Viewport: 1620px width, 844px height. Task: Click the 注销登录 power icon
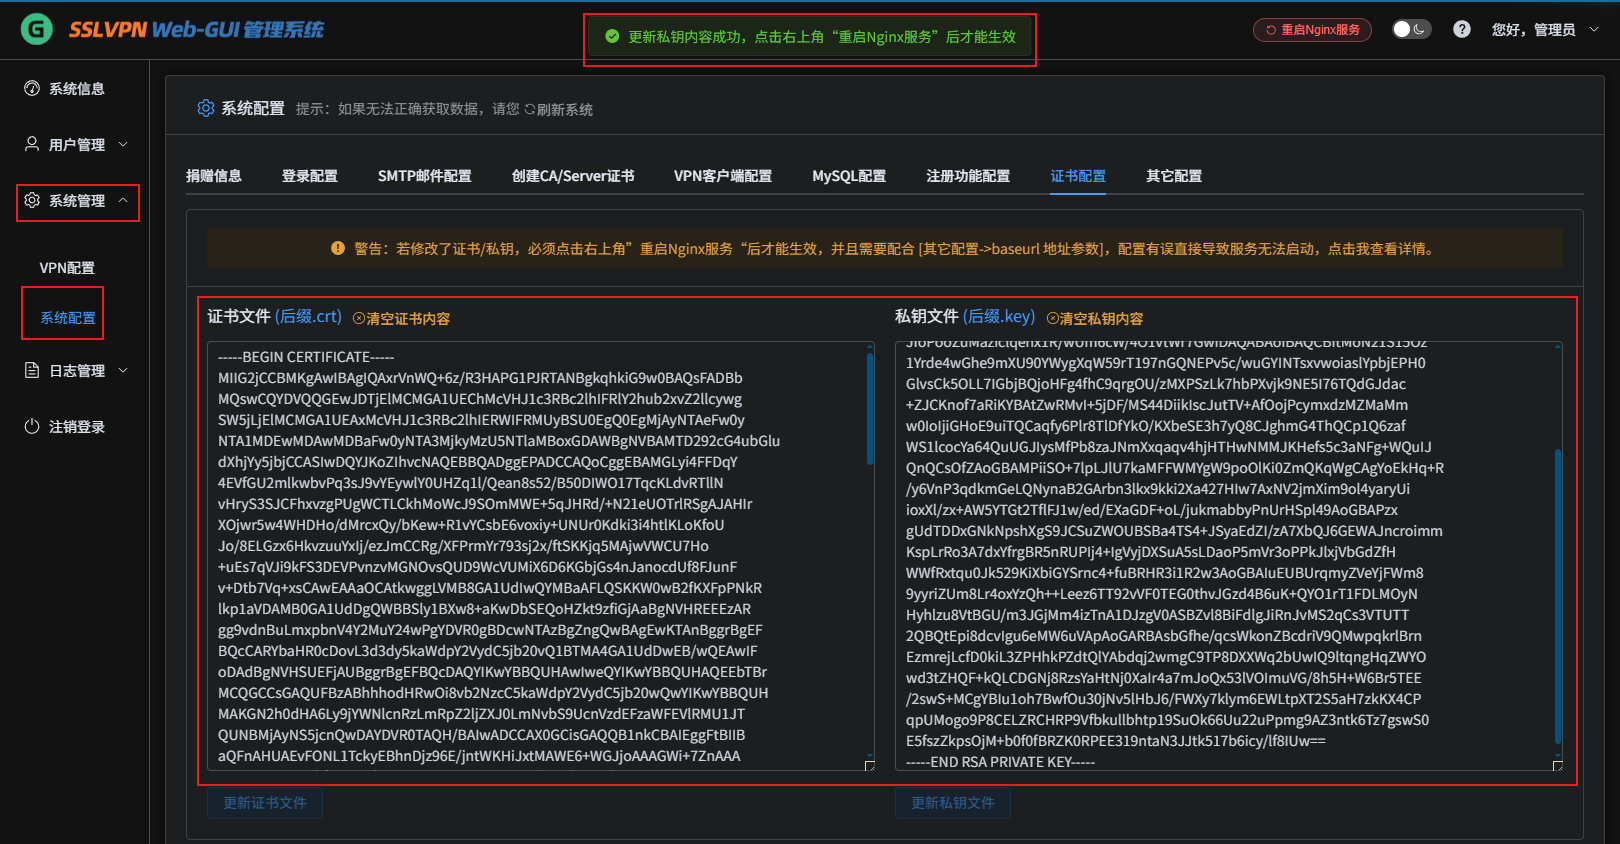pos(32,426)
